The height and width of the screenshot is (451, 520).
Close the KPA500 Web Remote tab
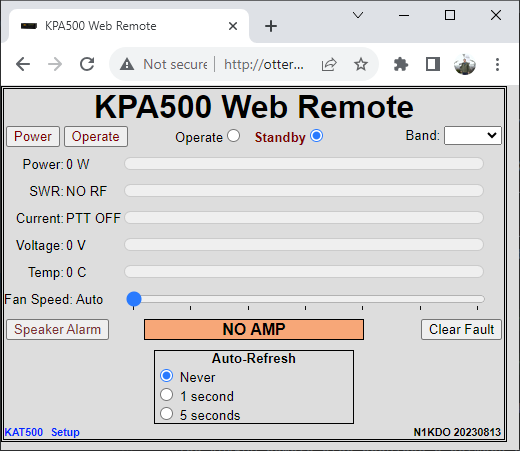pyautogui.click(x=233, y=26)
